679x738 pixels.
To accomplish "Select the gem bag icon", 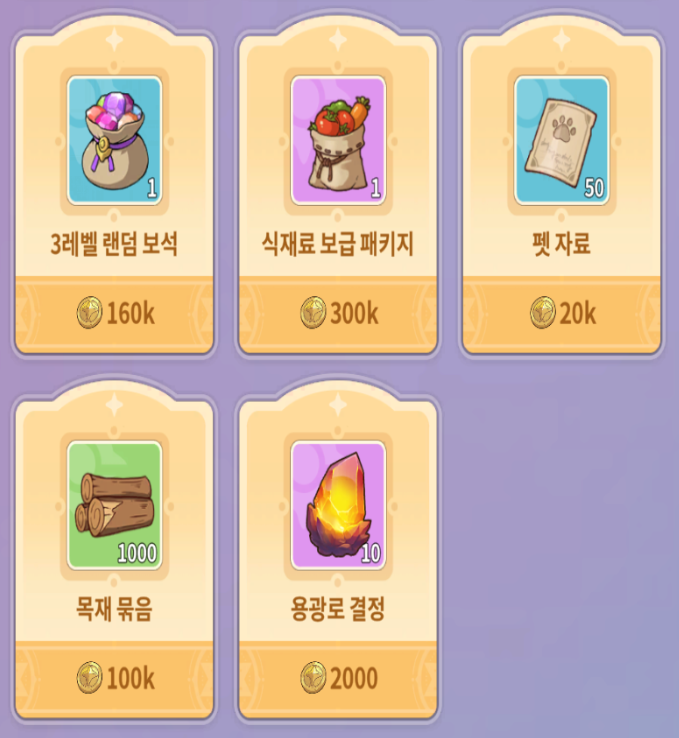I will click(x=114, y=141).
